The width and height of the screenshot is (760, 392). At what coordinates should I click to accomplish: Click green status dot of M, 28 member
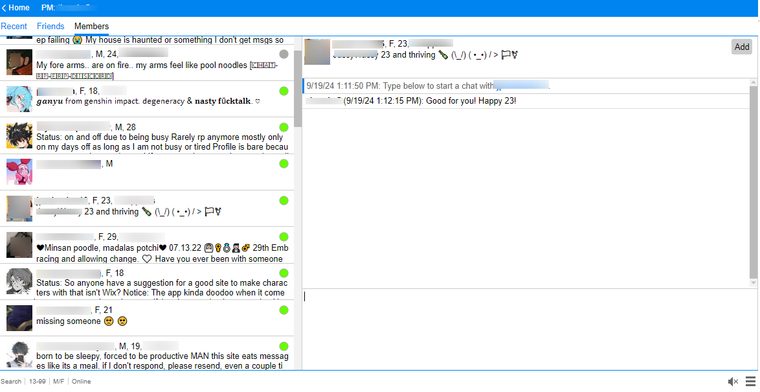point(284,127)
